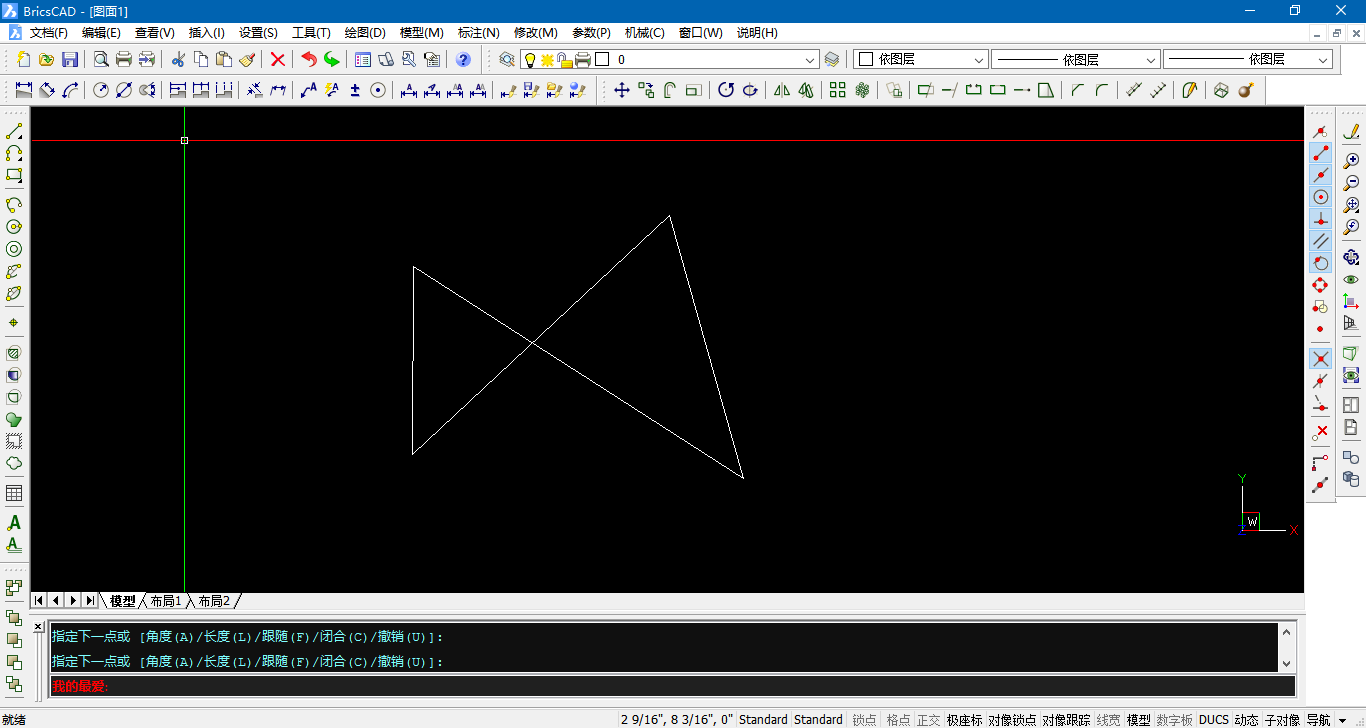Delete objects with the red X icon
Image resolution: width=1366 pixels, height=728 pixels.
tap(278, 59)
